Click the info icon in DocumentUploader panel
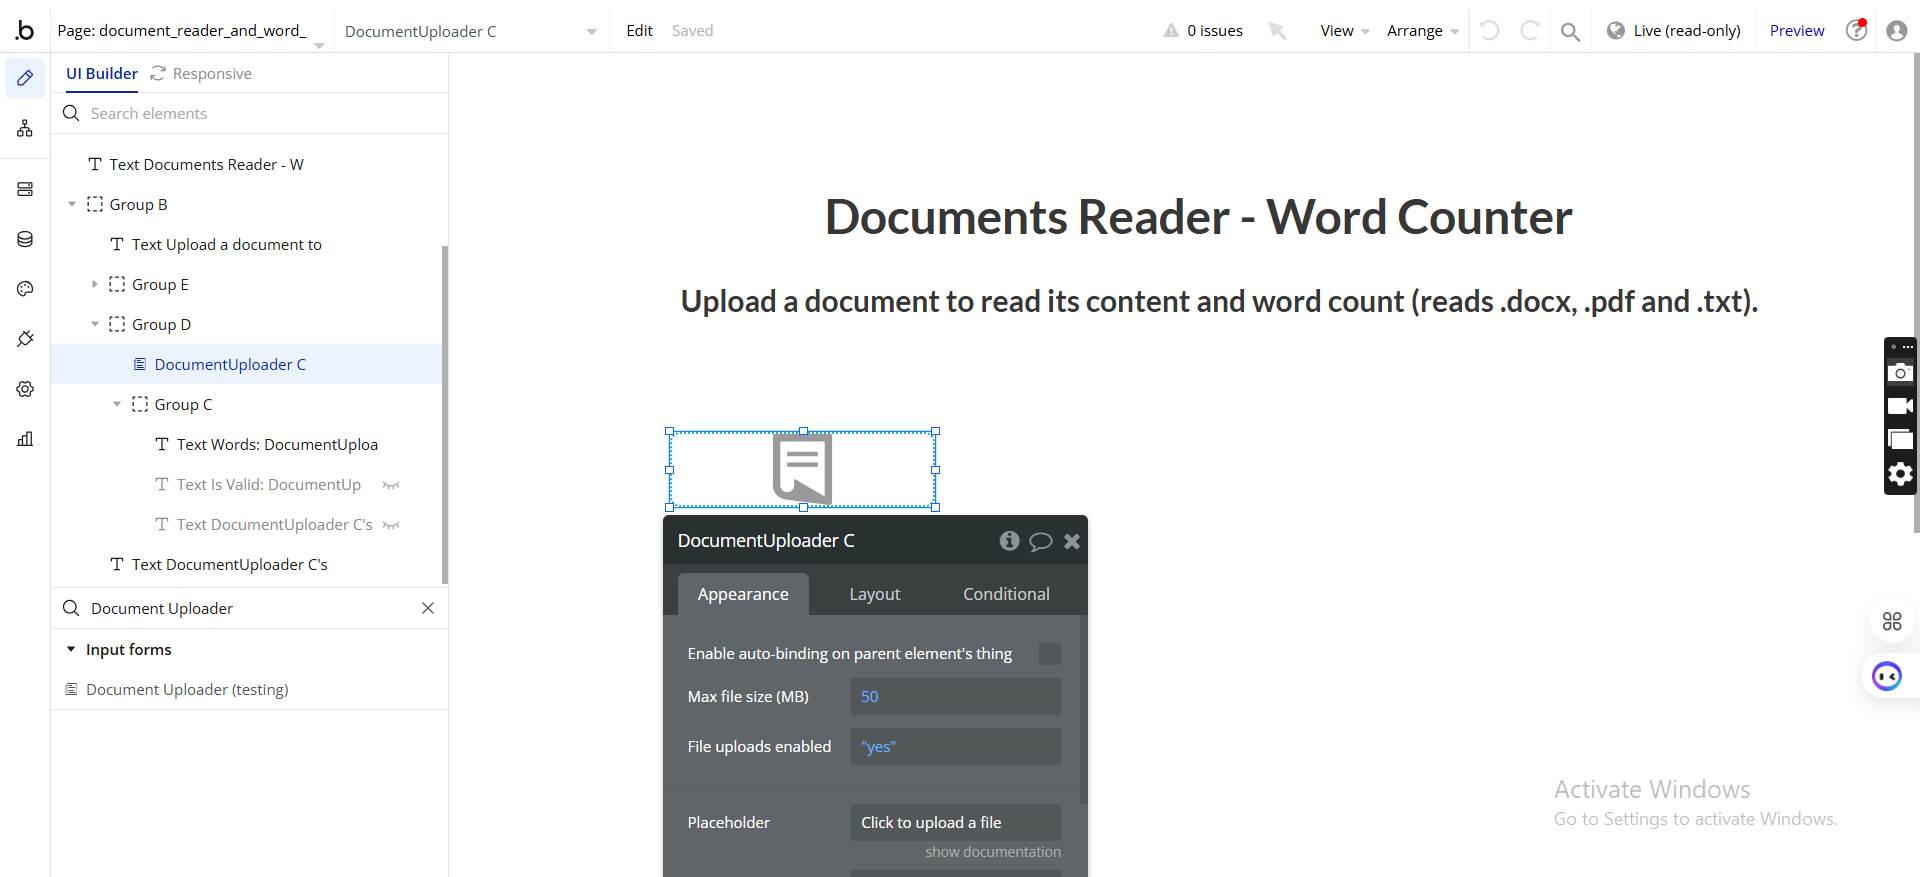This screenshot has height=877, width=1920. 1009,541
